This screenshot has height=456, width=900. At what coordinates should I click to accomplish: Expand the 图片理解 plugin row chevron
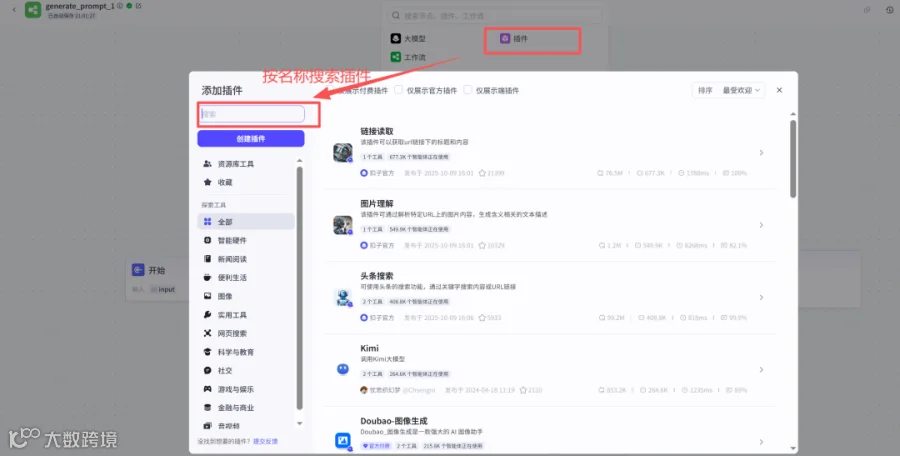pos(761,225)
